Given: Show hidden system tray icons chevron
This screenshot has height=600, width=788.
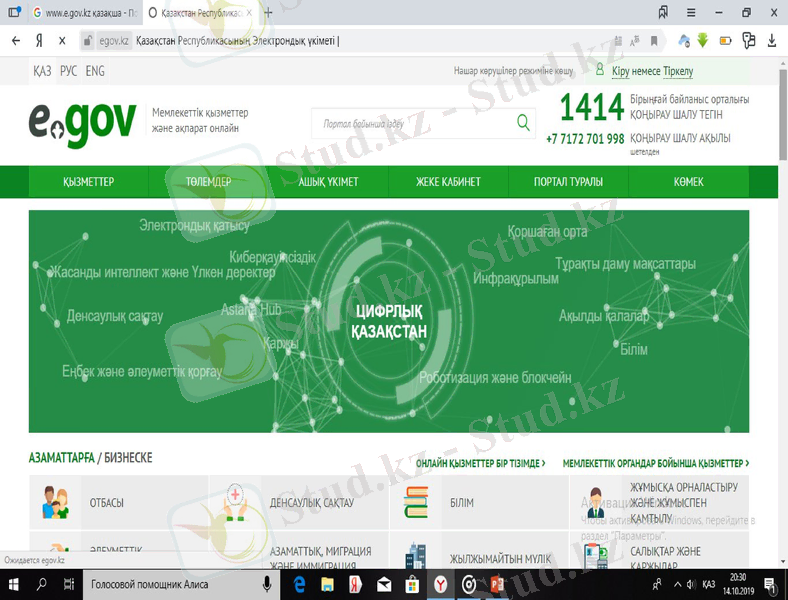Looking at the screenshot, I should [677, 584].
